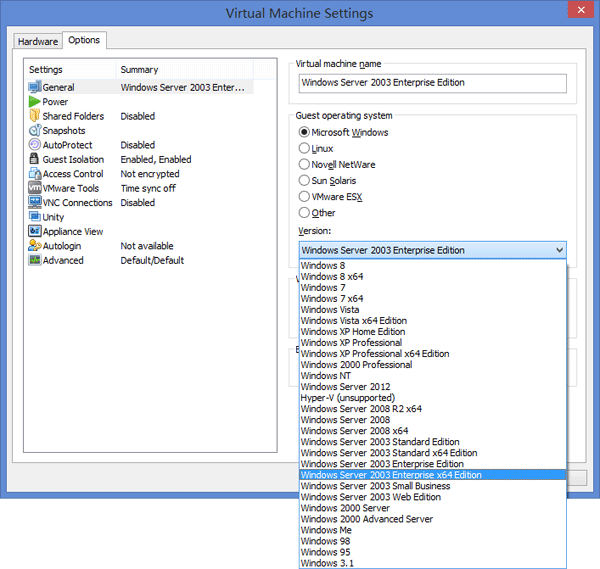Select the Linux radio button
The height and width of the screenshot is (569, 600).
pos(304,148)
